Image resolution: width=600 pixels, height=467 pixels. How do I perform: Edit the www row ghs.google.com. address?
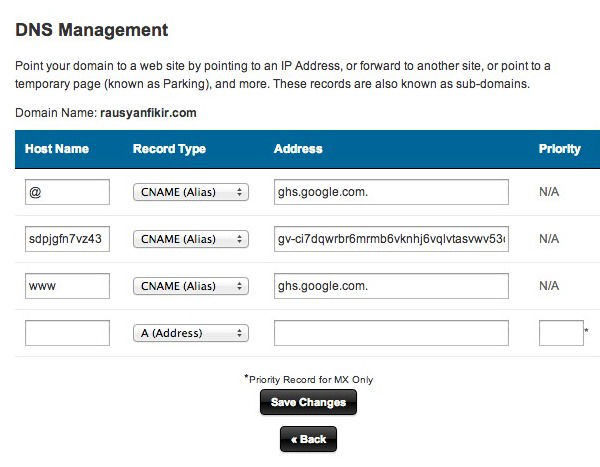click(x=391, y=286)
